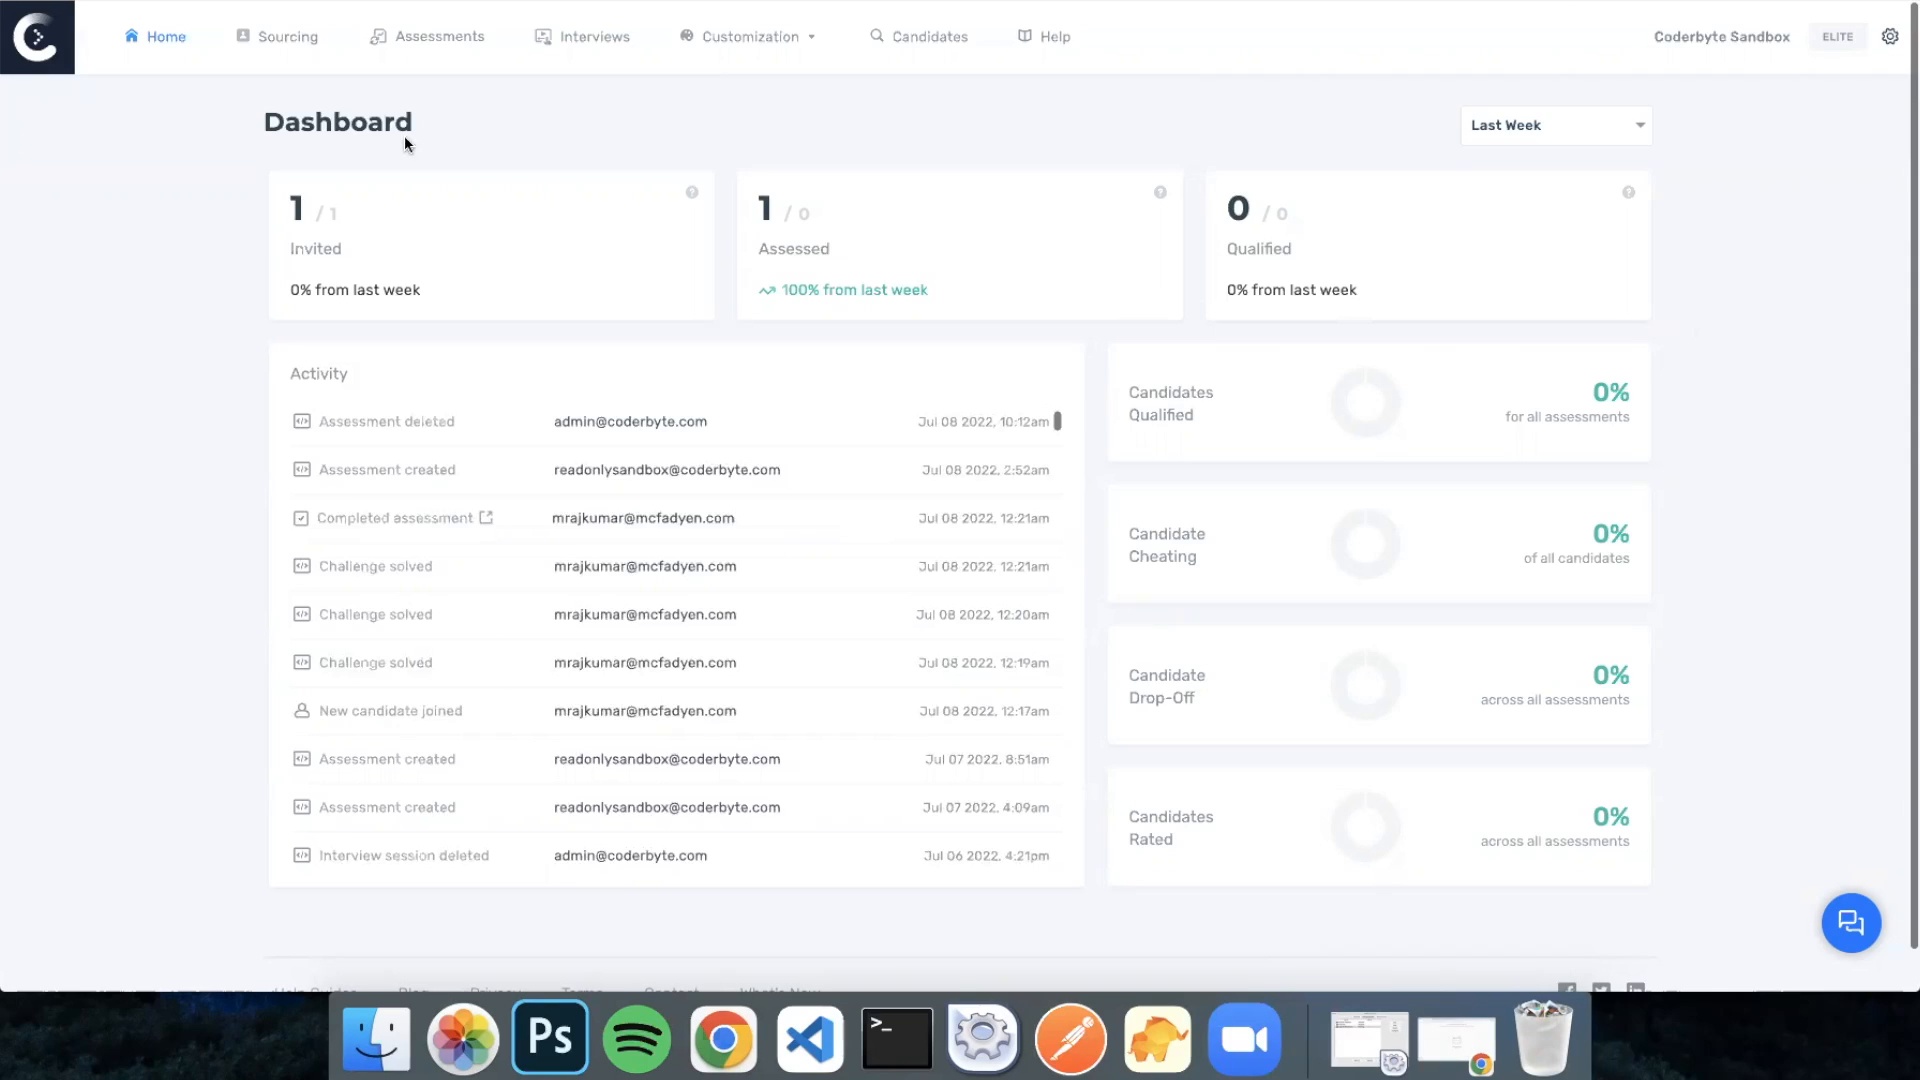
Task: Click the Help icon in navigation
Action: click(1026, 36)
